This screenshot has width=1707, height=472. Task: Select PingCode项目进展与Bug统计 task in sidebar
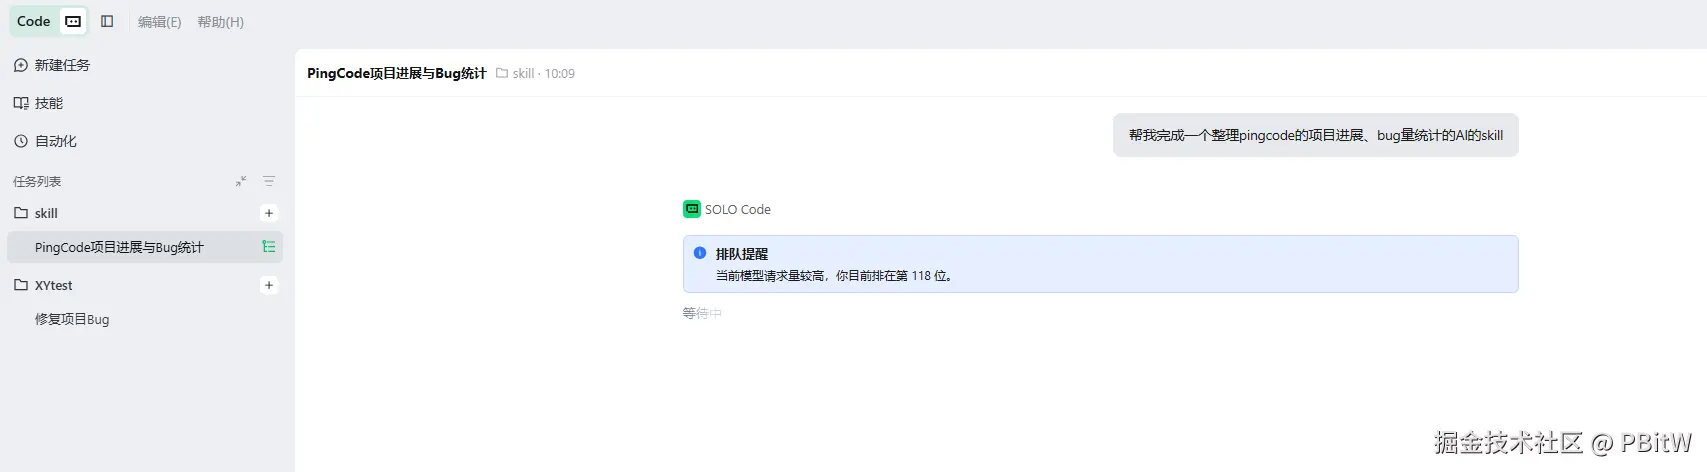(145, 247)
